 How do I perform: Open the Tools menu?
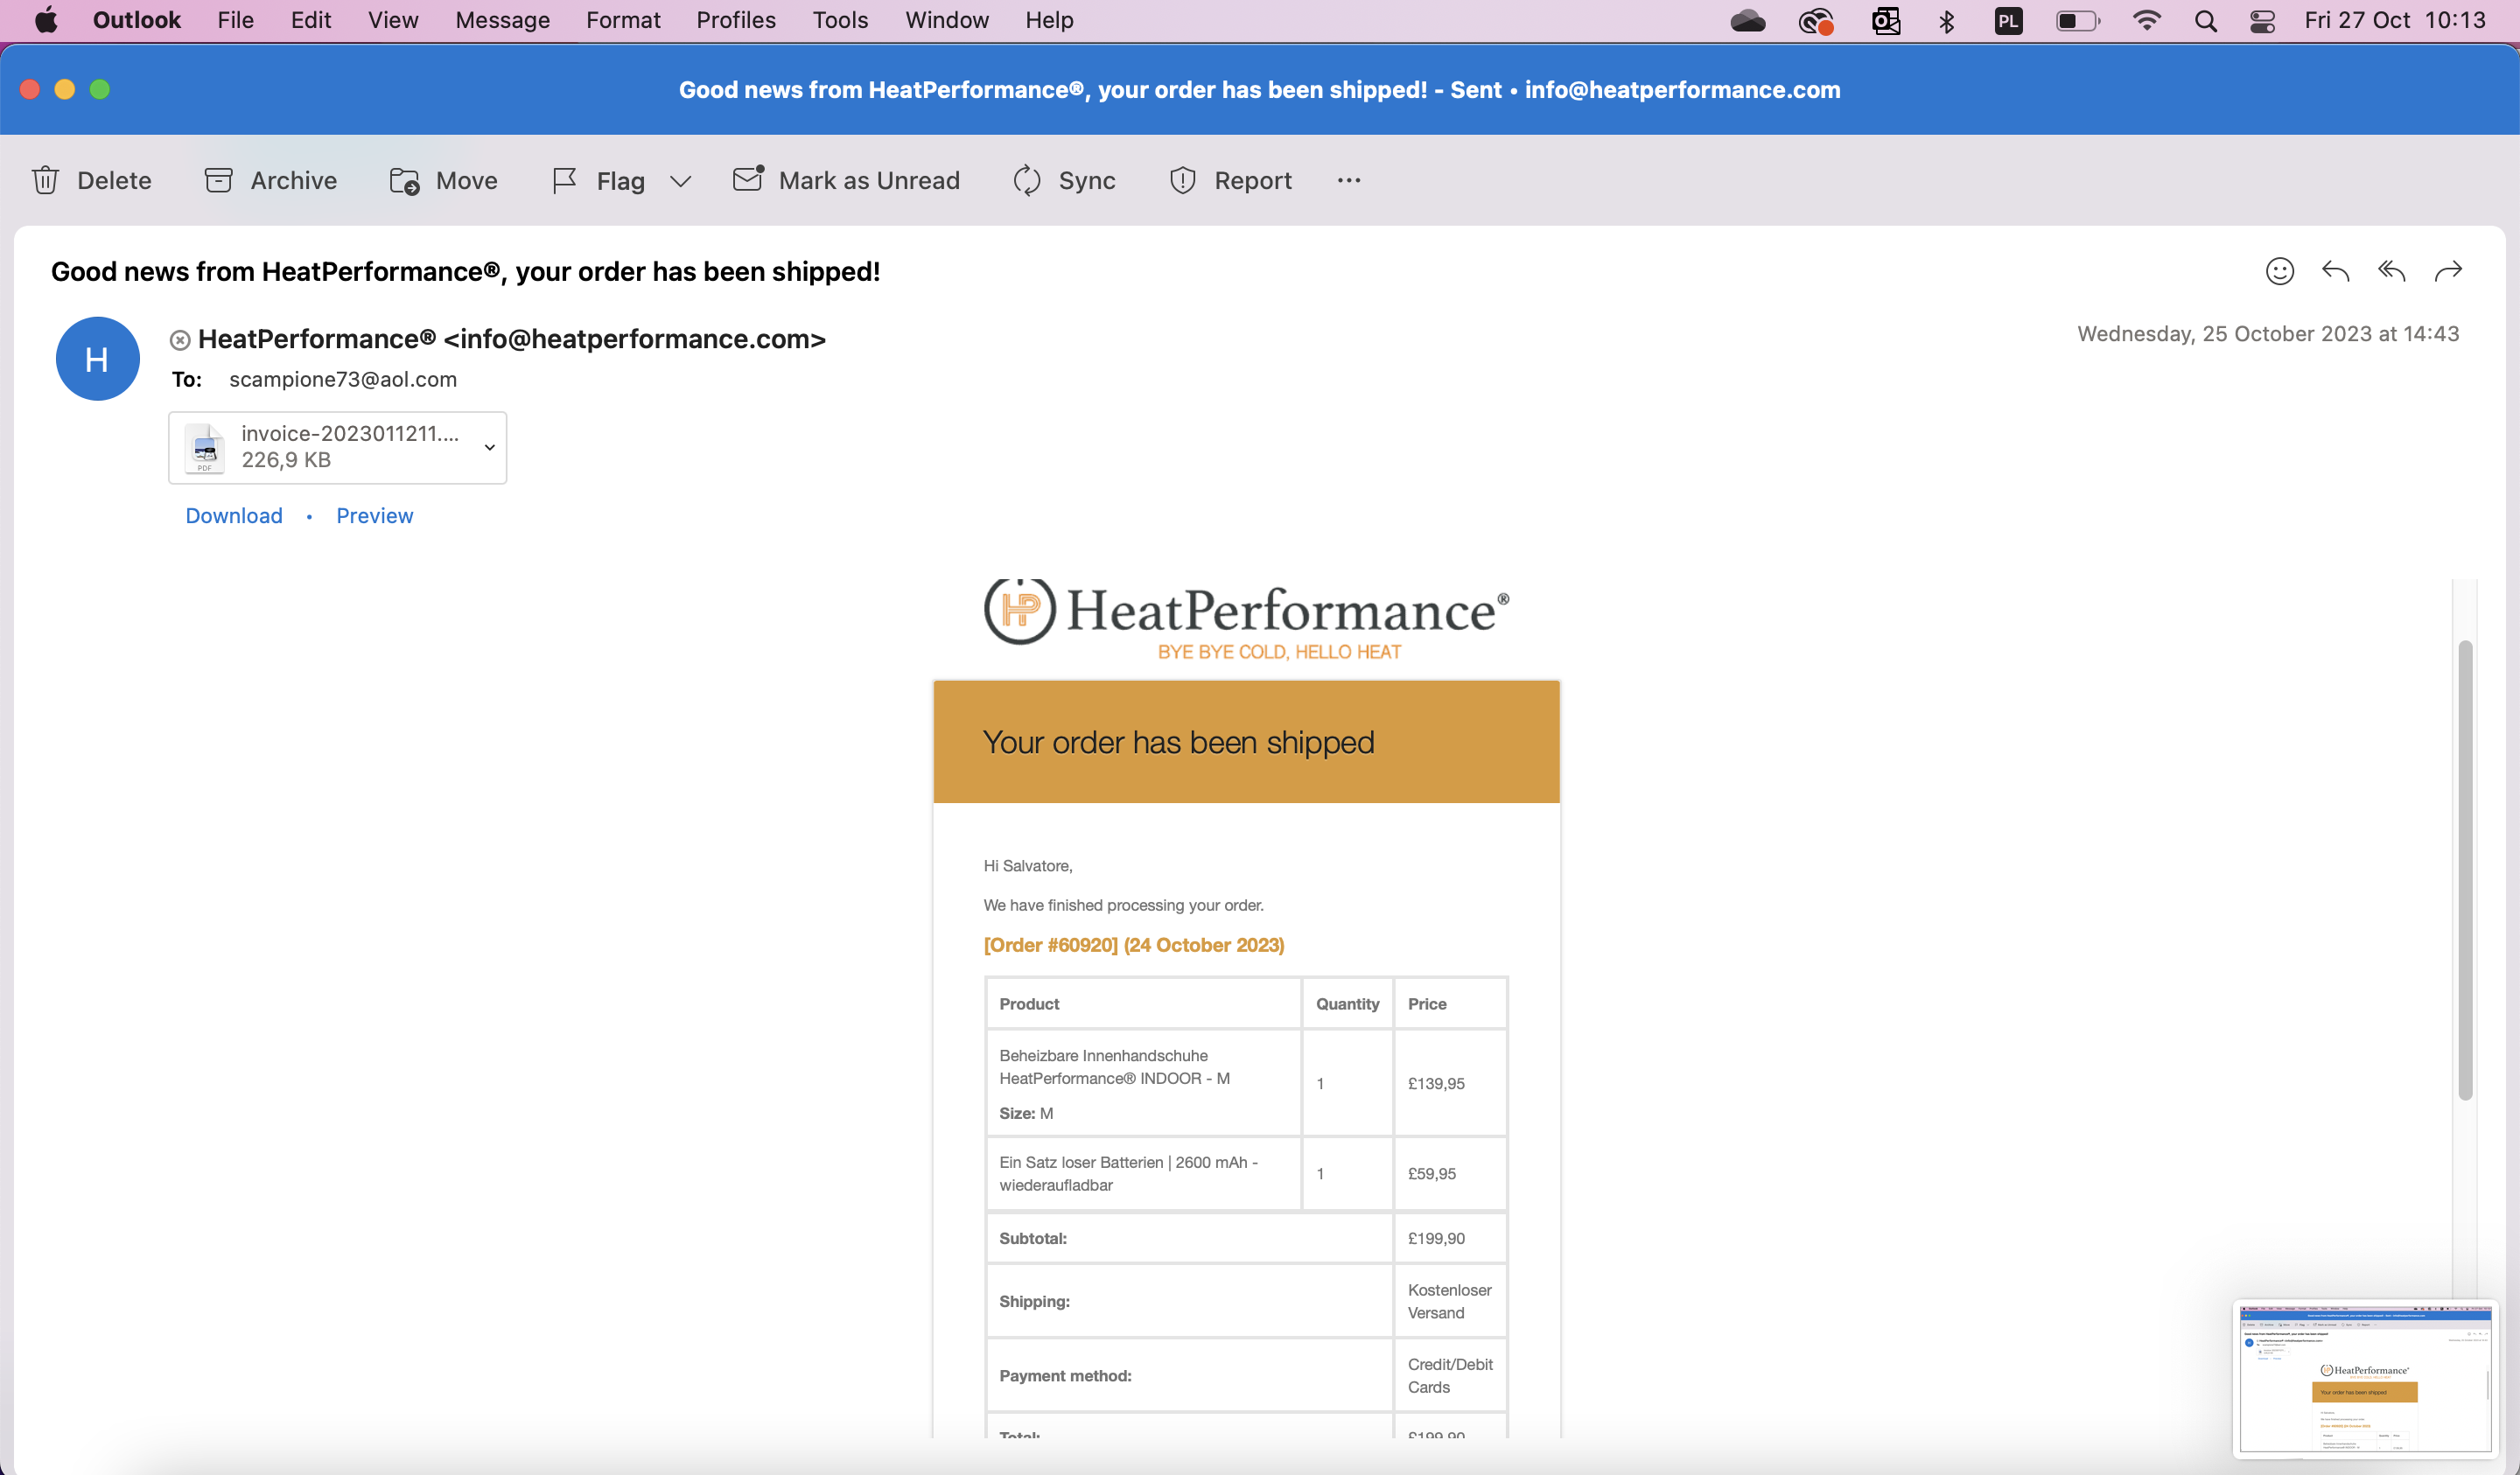(x=840, y=20)
